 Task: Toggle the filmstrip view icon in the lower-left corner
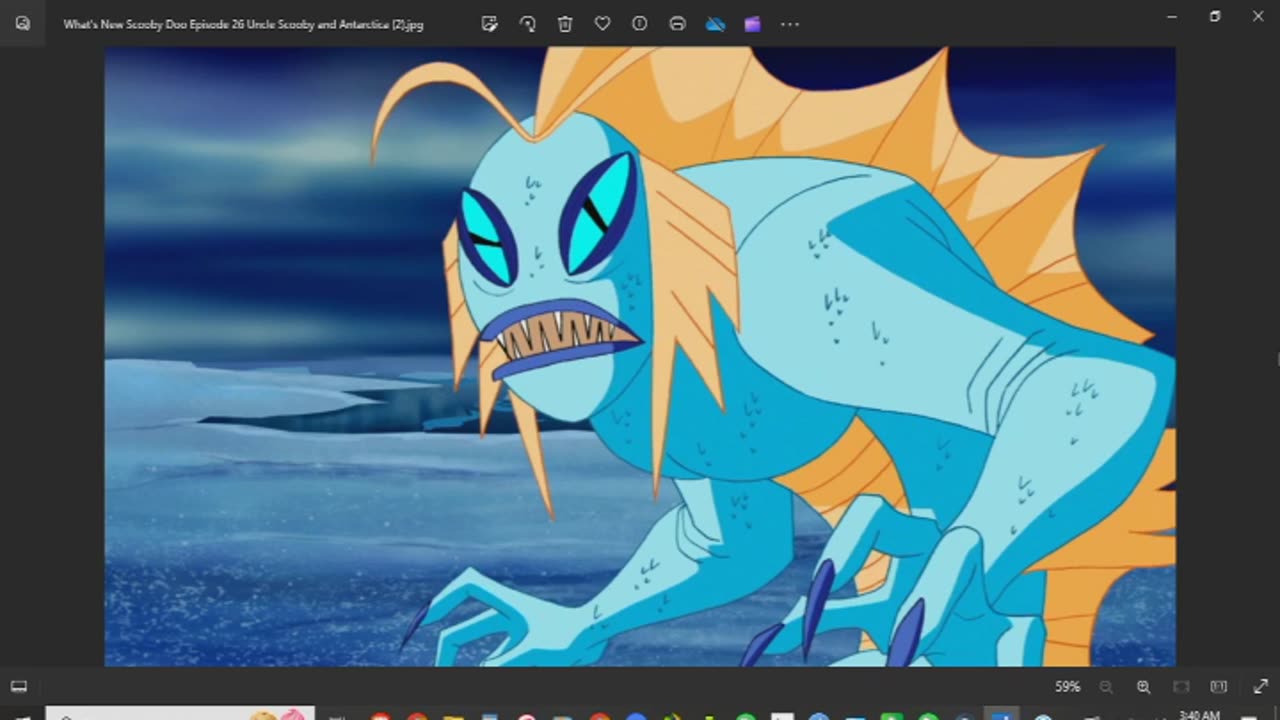click(x=19, y=687)
